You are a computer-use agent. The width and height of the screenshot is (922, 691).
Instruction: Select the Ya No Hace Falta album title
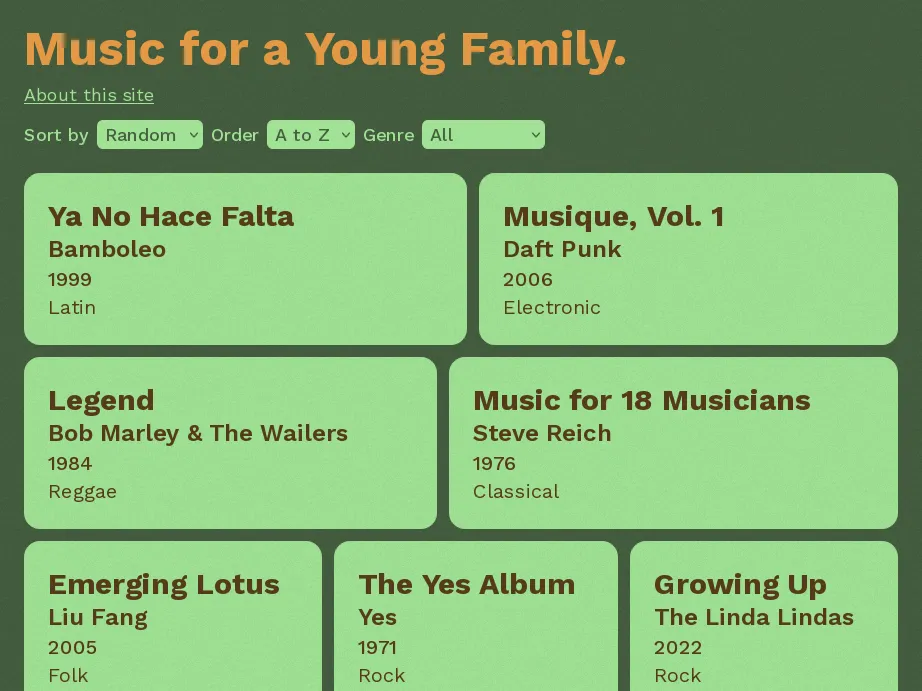[x=171, y=216]
